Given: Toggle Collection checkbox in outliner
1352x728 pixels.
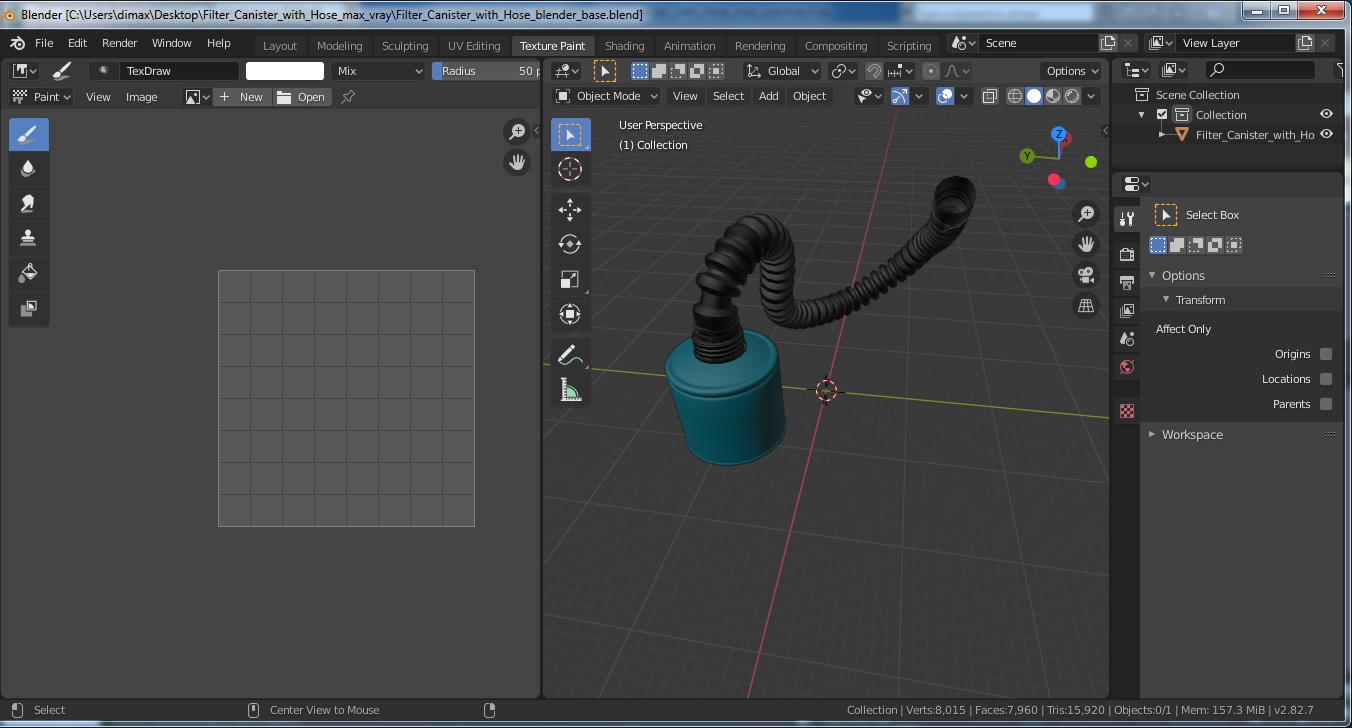Looking at the screenshot, I should tap(1162, 115).
